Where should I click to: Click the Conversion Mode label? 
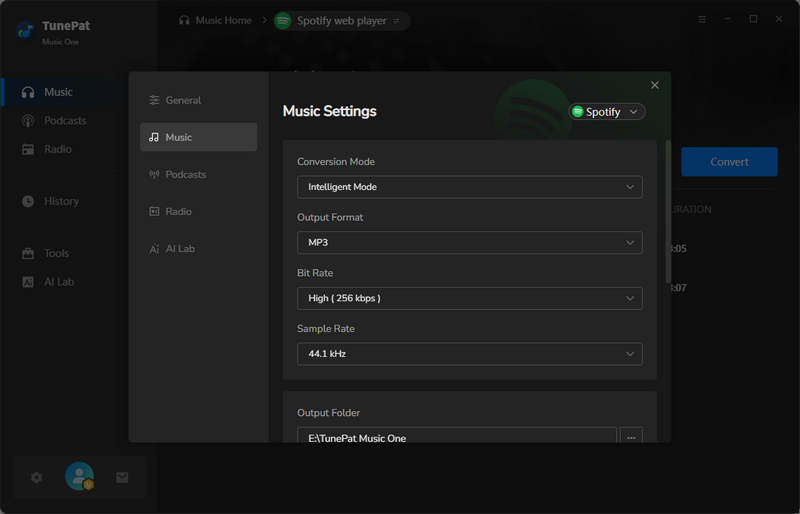tap(336, 161)
